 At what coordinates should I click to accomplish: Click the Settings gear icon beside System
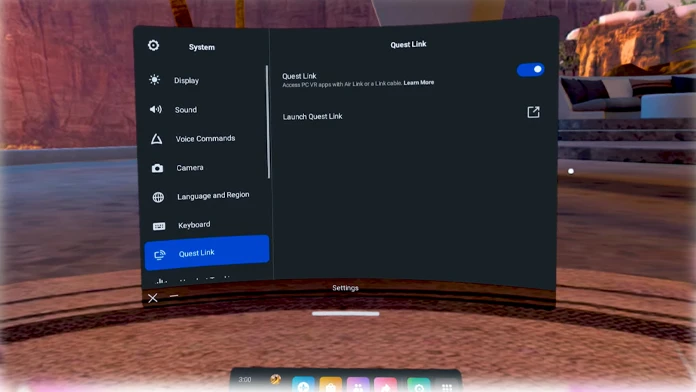pyautogui.click(x=154, y=45)
